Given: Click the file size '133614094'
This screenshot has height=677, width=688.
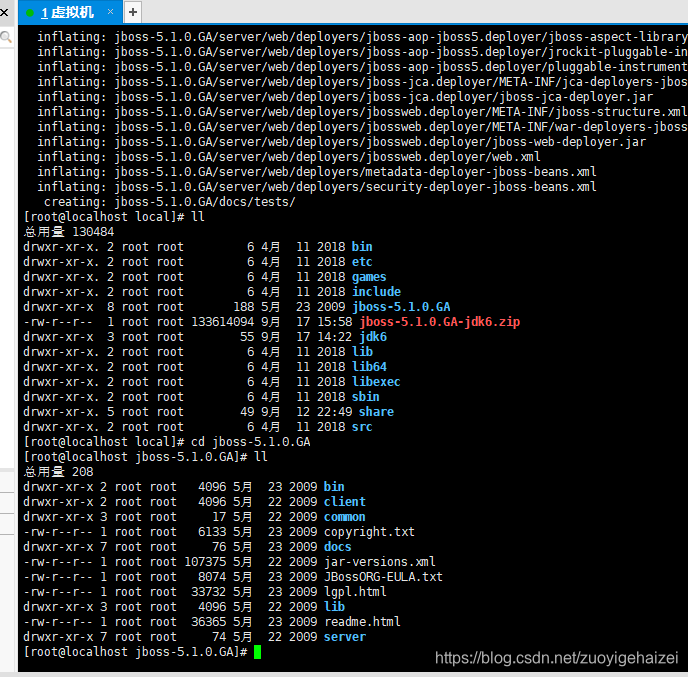Looking at the screenshot, I should coord(222,322).
